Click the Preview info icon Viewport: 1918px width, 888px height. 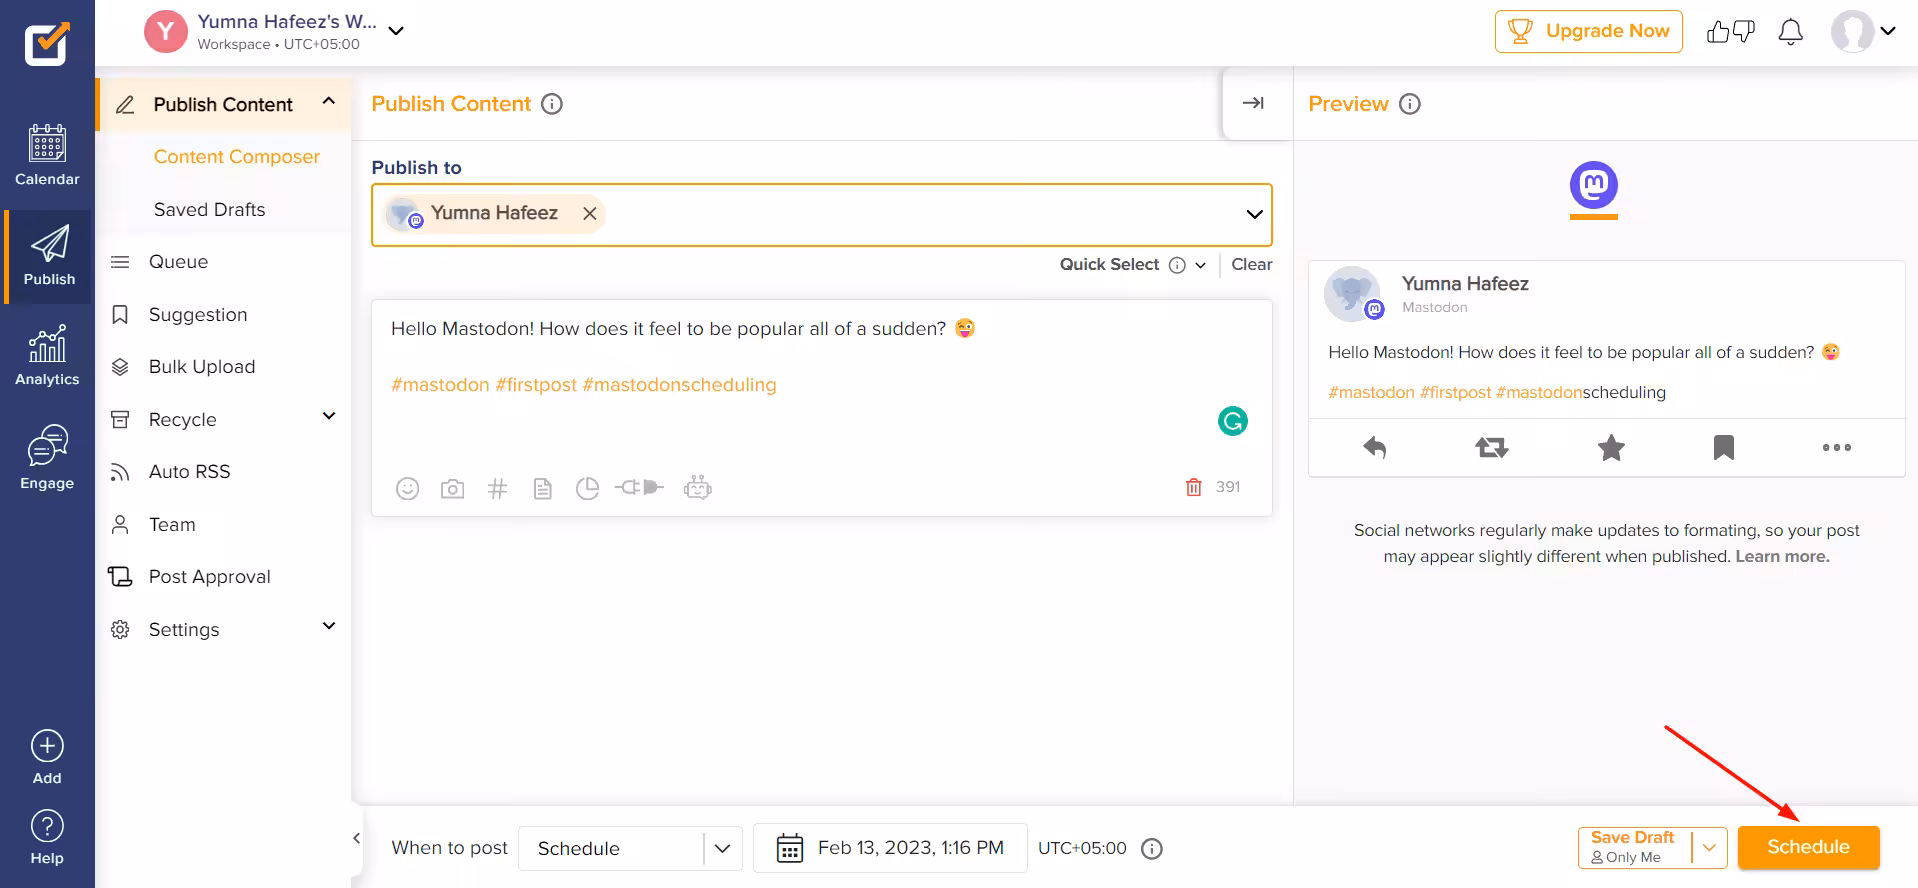click(1410, 104)
